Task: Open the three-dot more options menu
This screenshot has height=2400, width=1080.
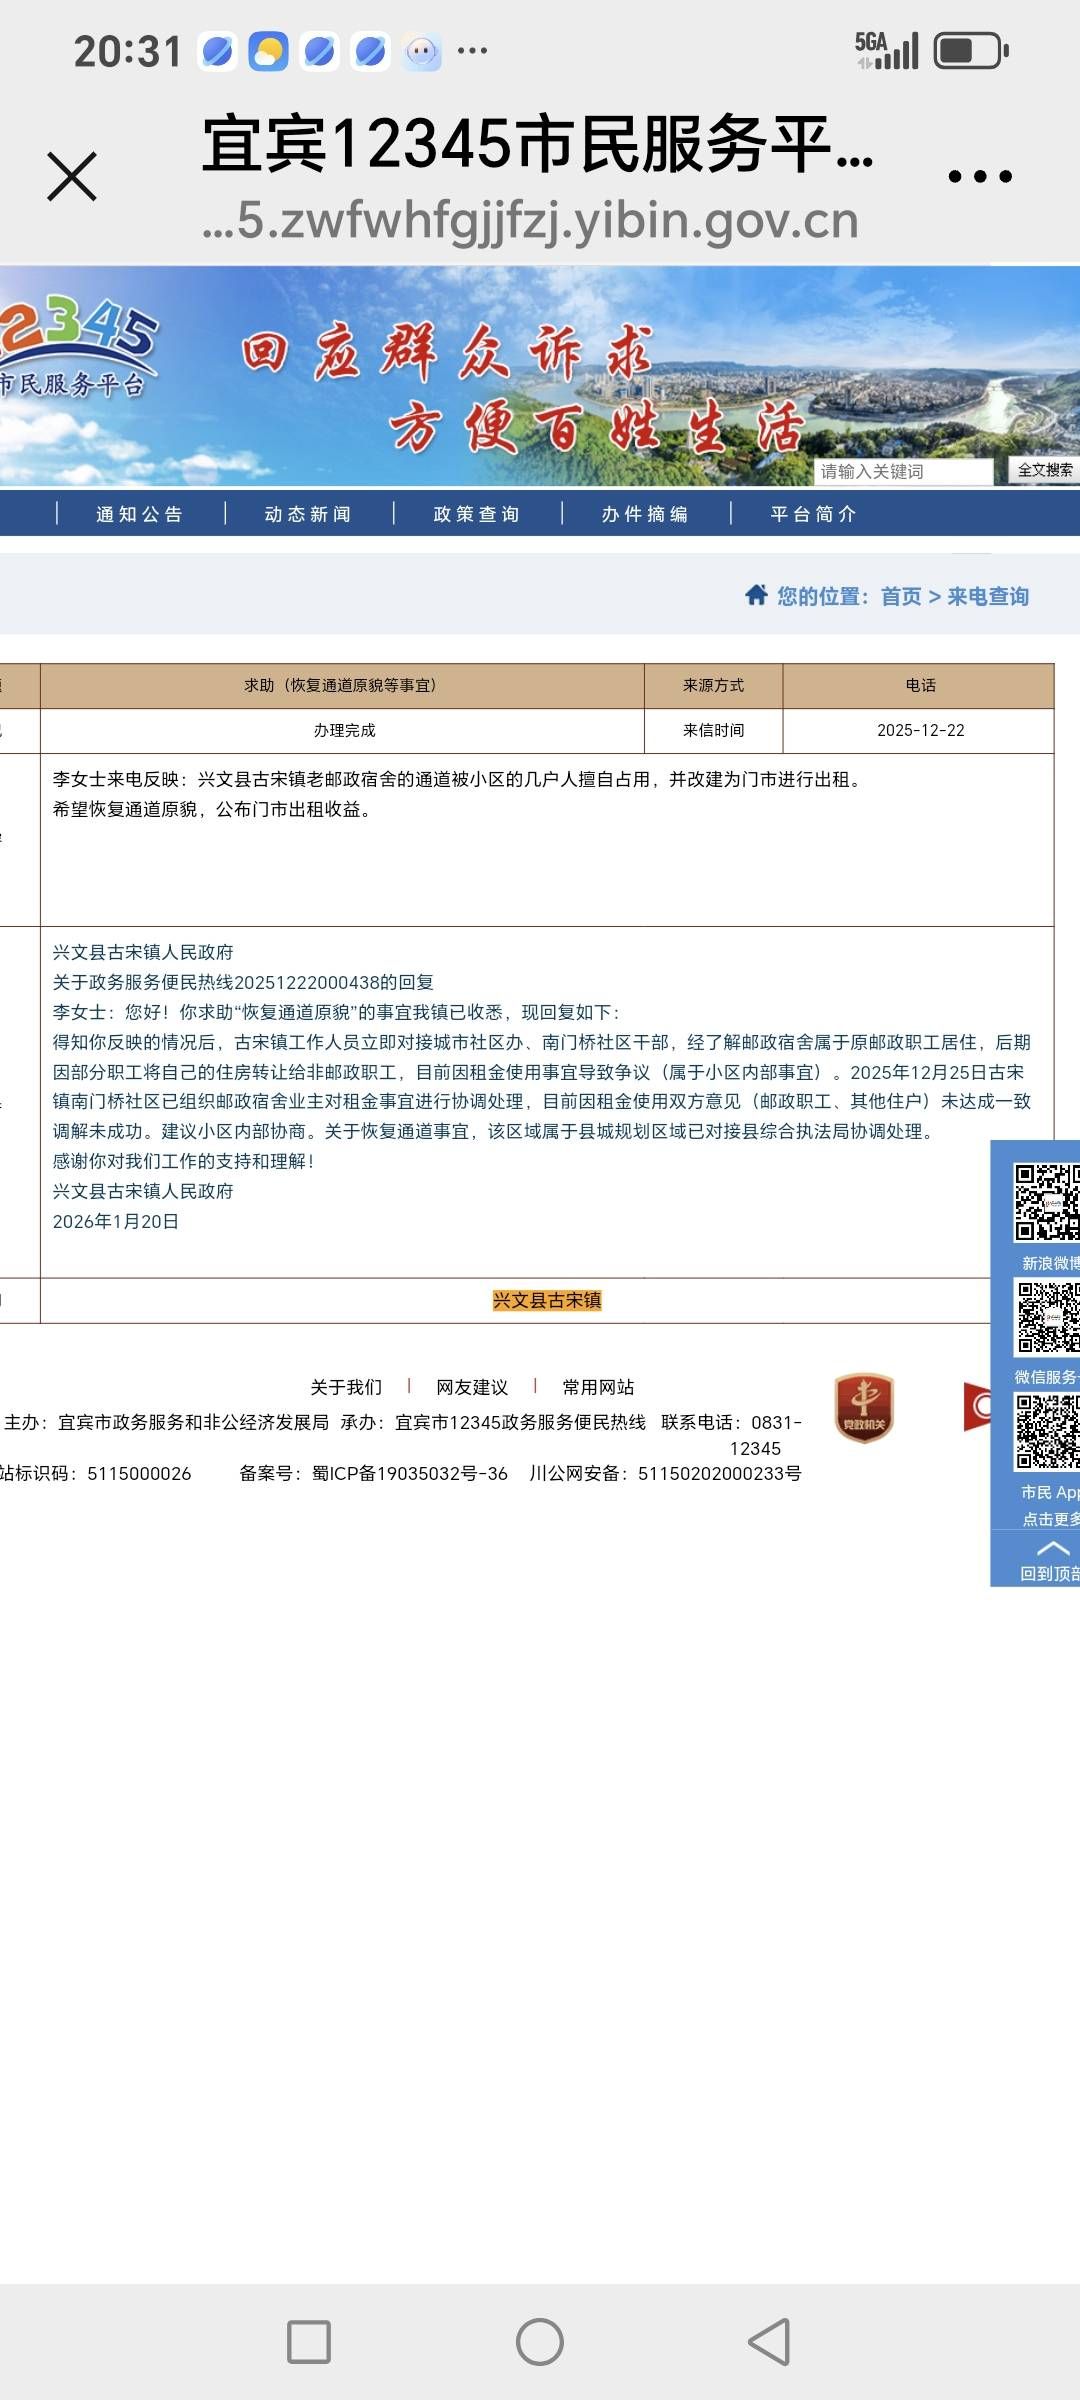Action: [x=979, y=177]
